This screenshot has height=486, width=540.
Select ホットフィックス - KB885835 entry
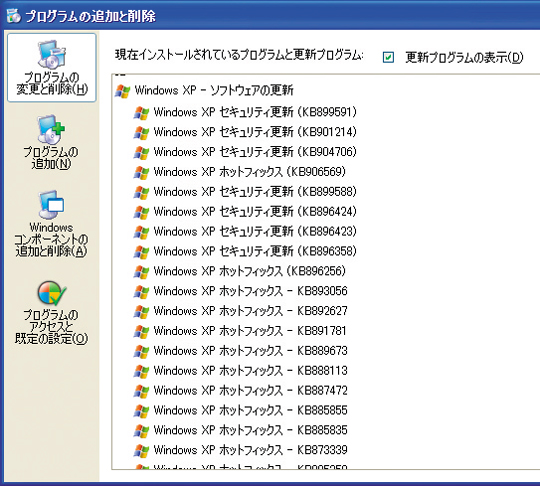[x=250, y=430]
